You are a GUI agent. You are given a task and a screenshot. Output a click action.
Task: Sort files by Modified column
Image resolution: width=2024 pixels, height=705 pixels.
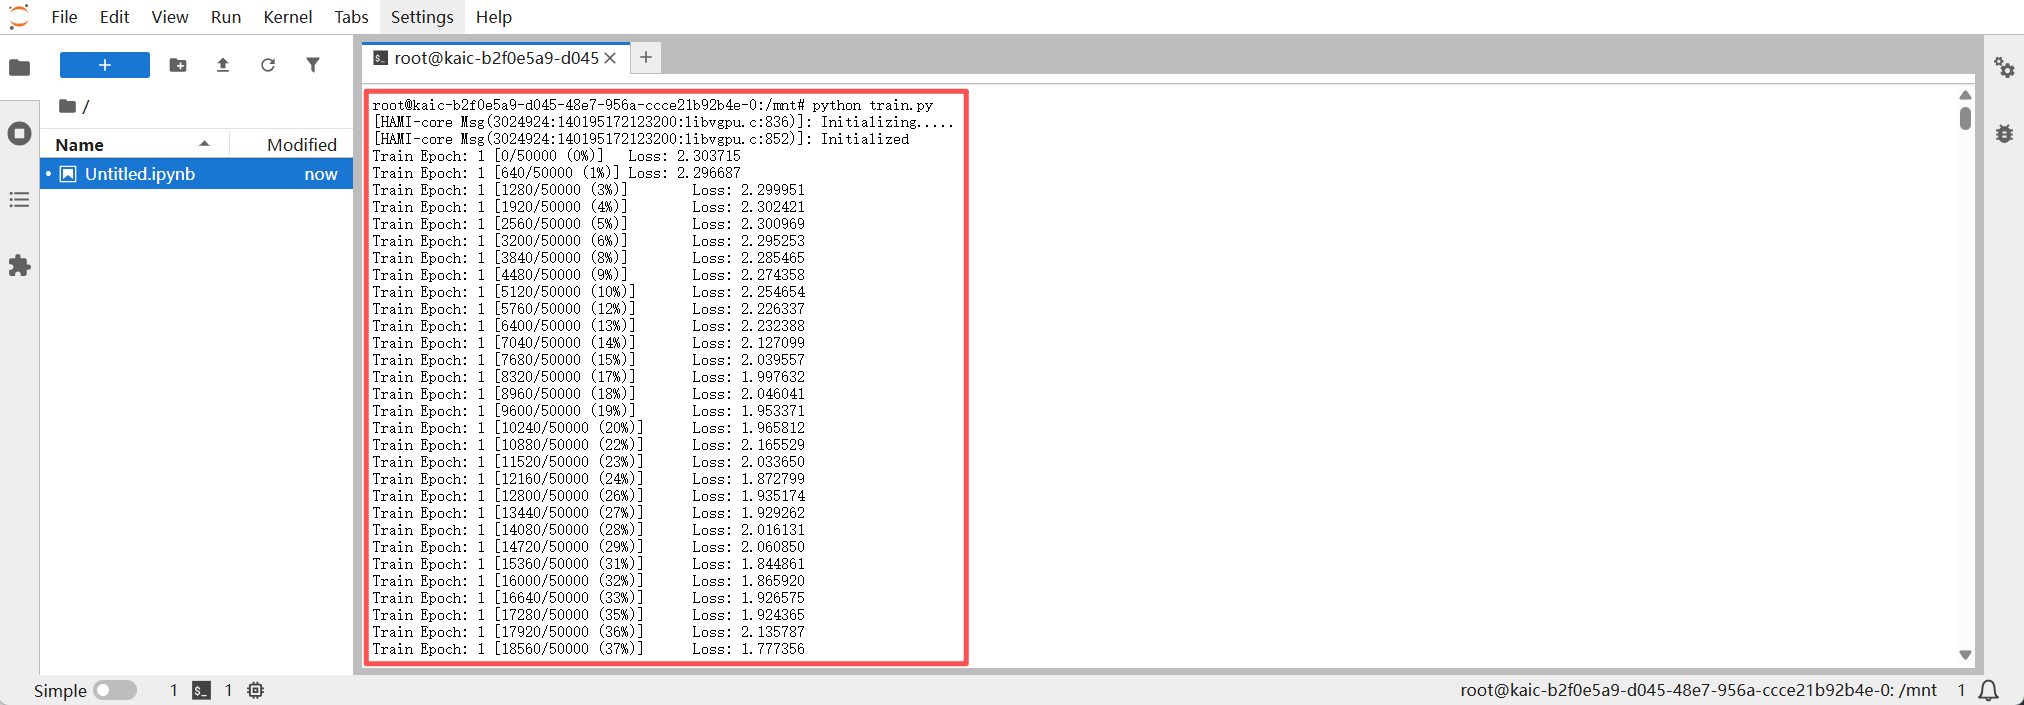[x=292, y=145]
